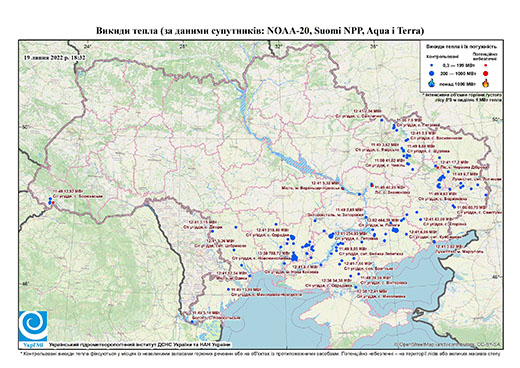Click the blue marker near Старокозаче label
This screenshot has width=520, height=368.
192,322
